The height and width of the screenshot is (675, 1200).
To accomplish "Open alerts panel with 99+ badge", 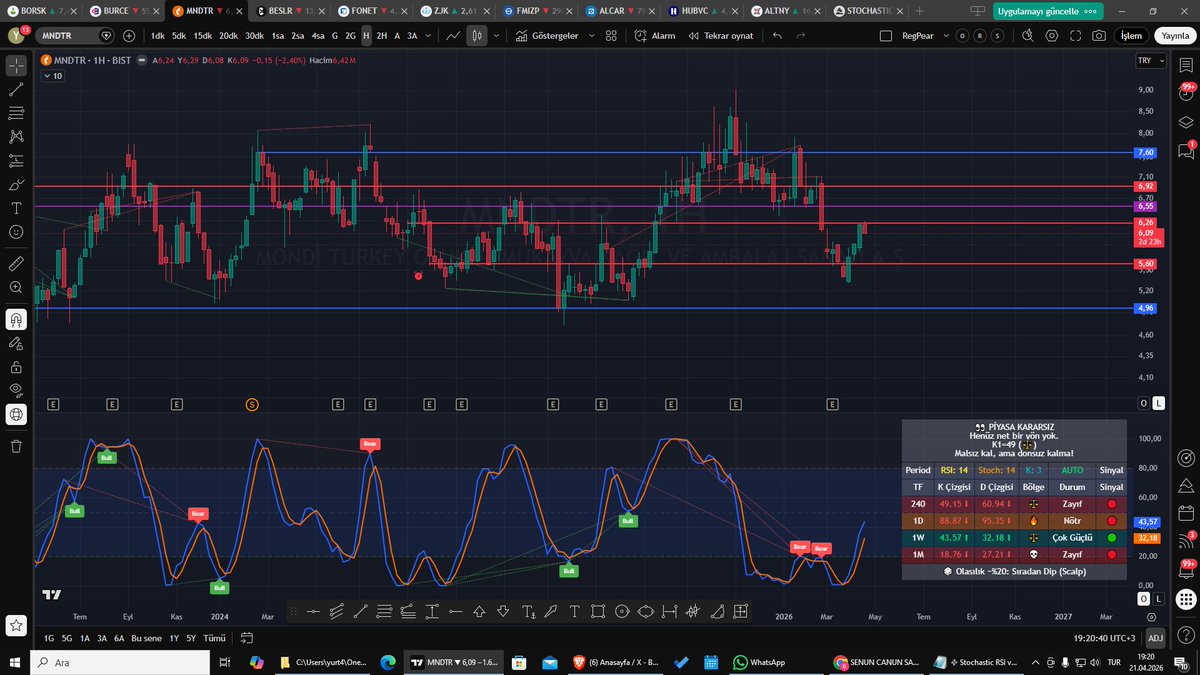I will pos(1187,93).
